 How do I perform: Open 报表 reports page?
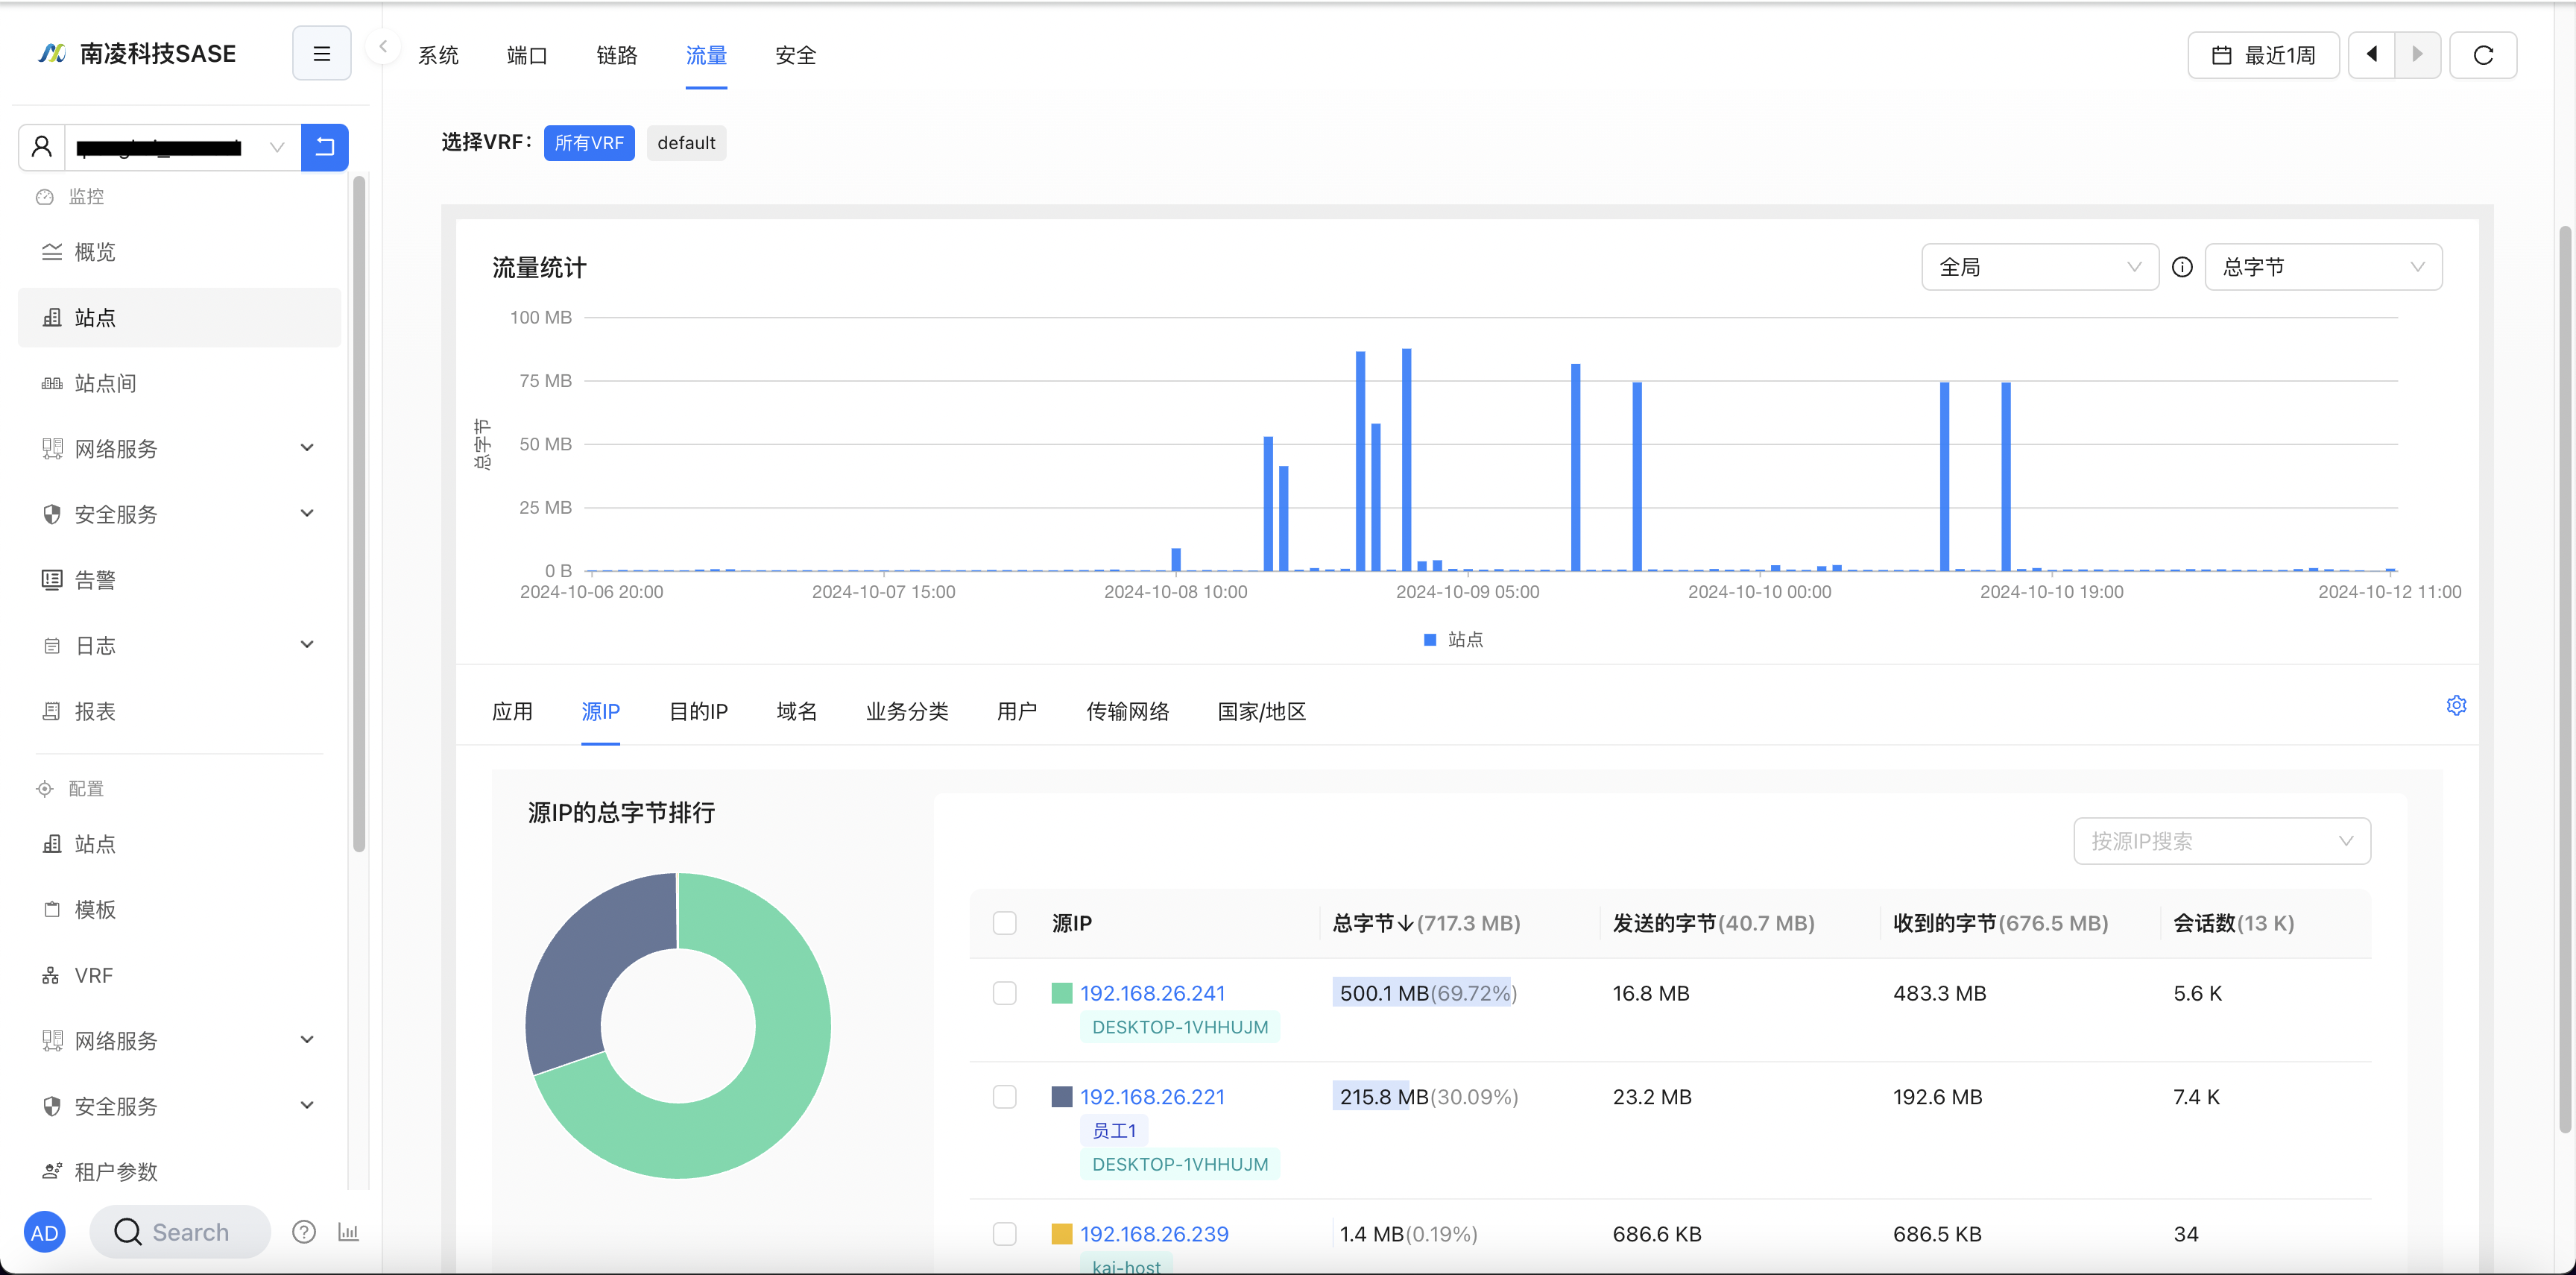[x=180, y=711]
